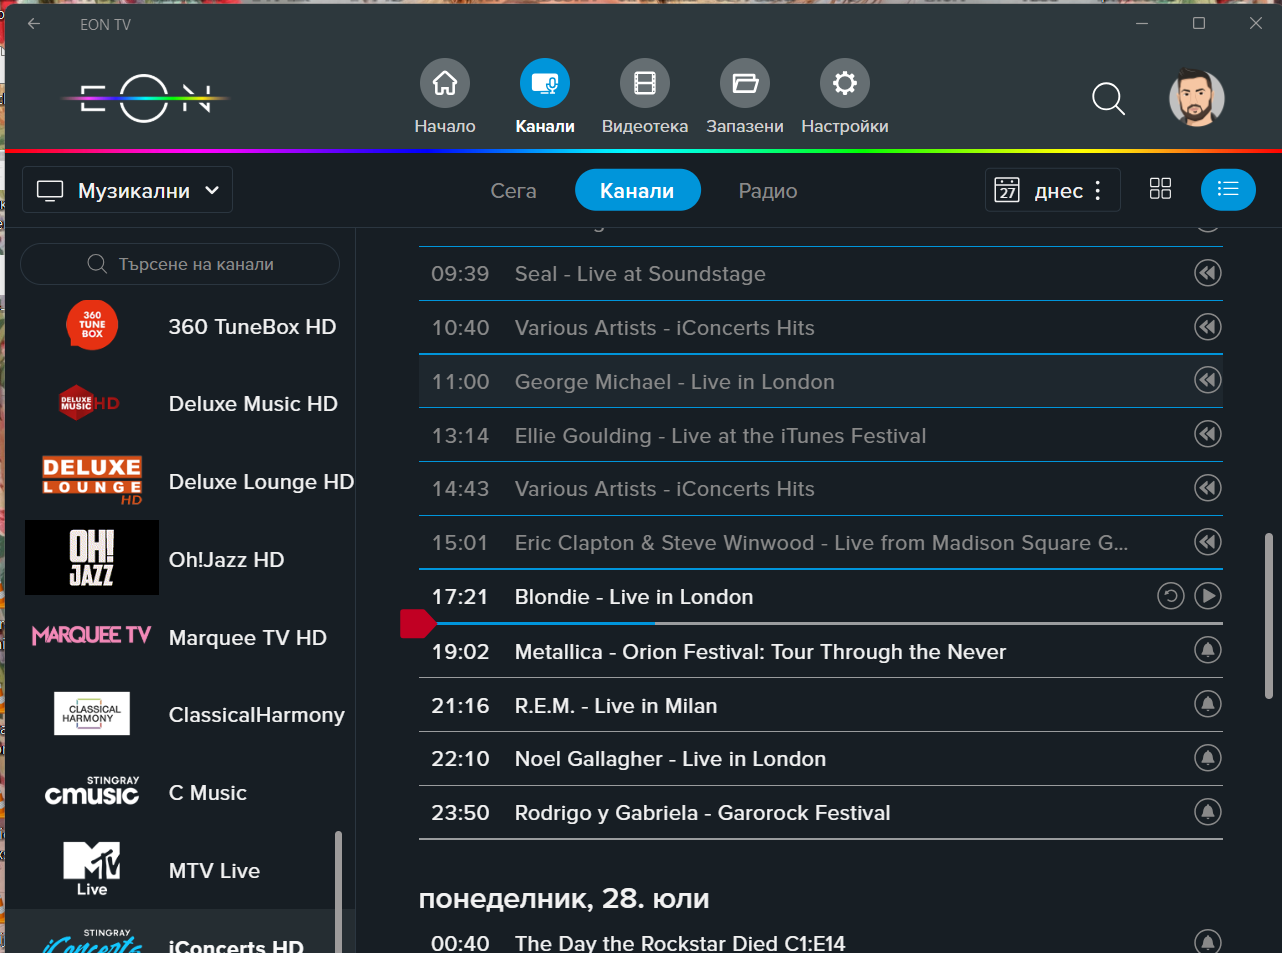
Task: Switch to list view layout
Action: (x=1228, y=189)
